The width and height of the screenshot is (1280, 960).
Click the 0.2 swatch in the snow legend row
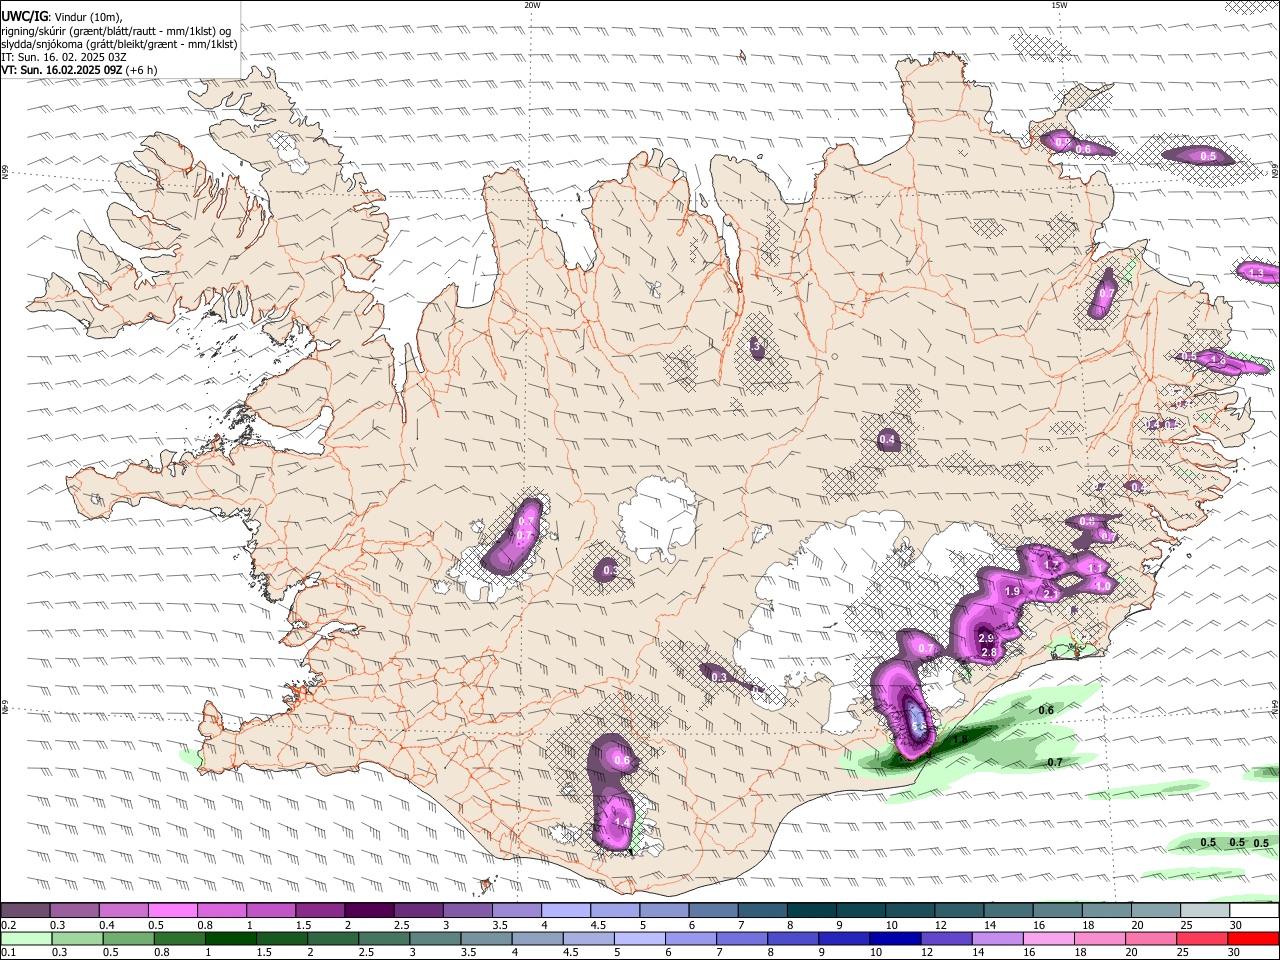pos(25,910)
